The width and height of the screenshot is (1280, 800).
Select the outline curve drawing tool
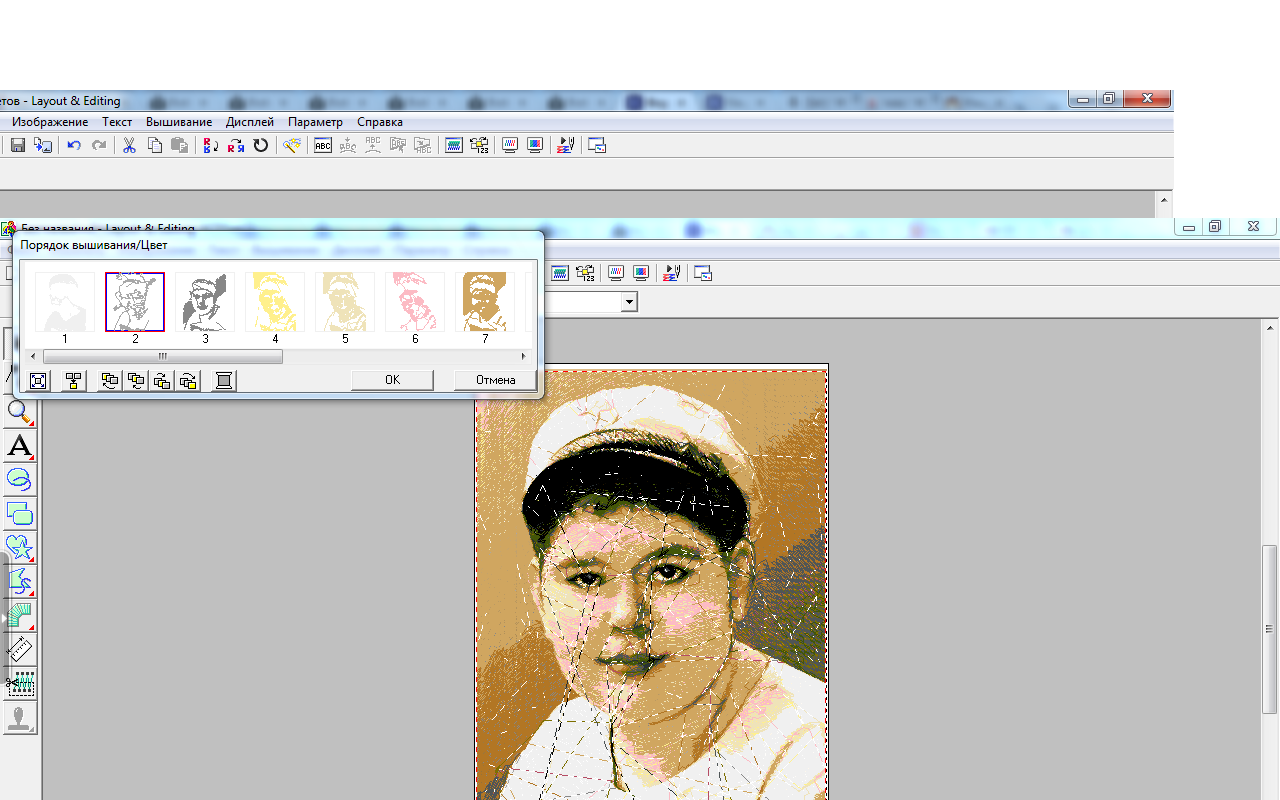point(20,582)
